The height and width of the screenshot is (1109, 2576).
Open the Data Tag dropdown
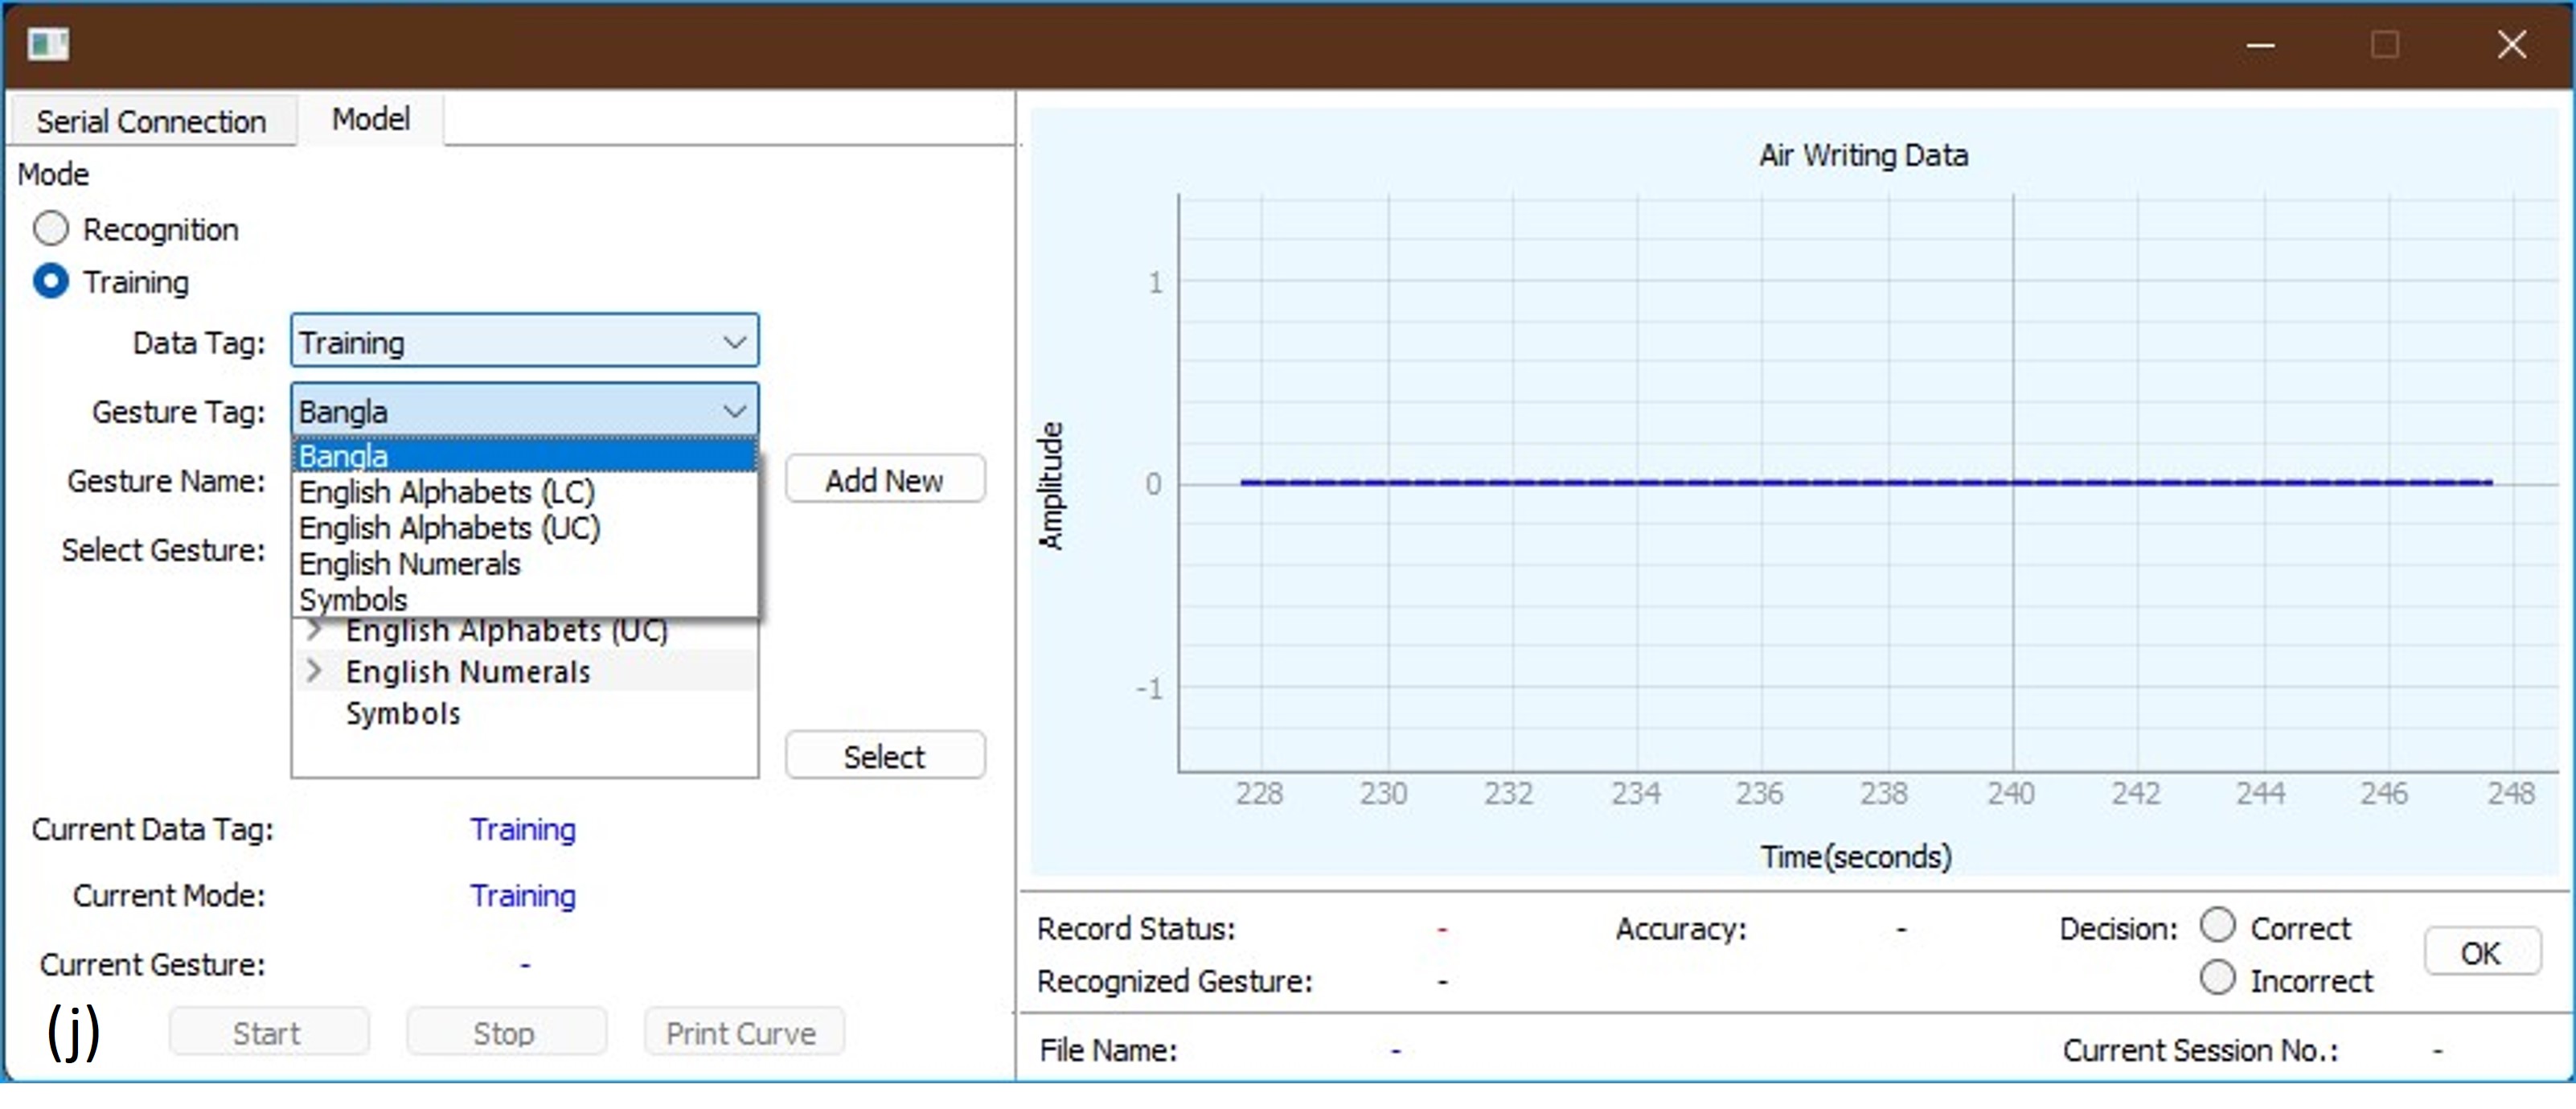(734, 342)
